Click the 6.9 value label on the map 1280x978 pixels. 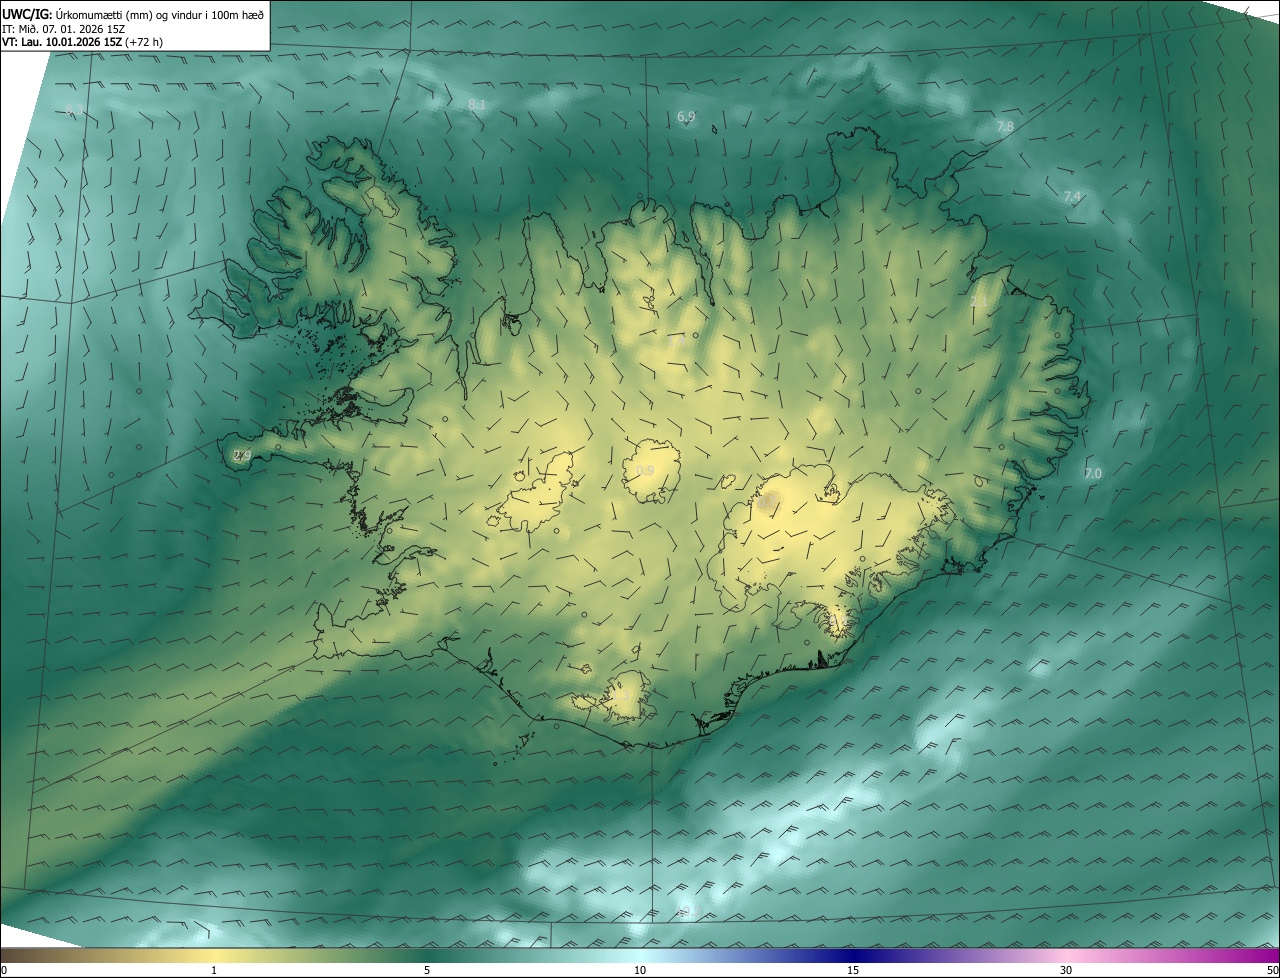tap(686, 117)
